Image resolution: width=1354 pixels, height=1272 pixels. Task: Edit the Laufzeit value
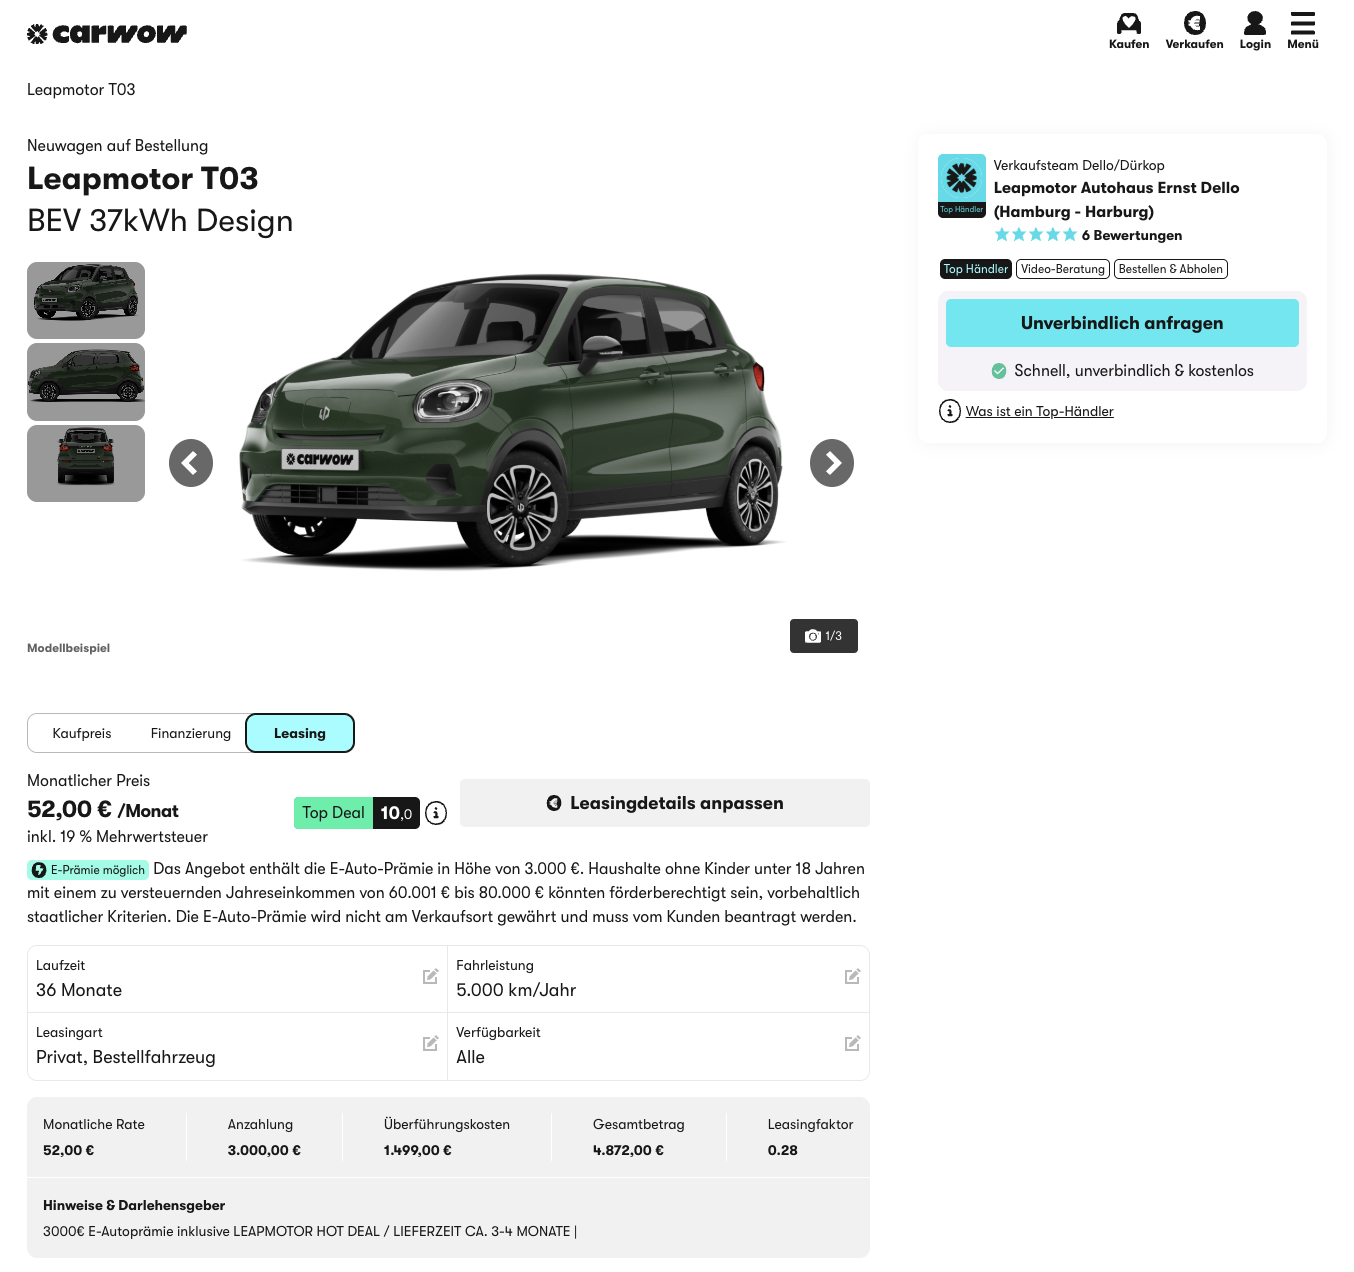(430, 977)
